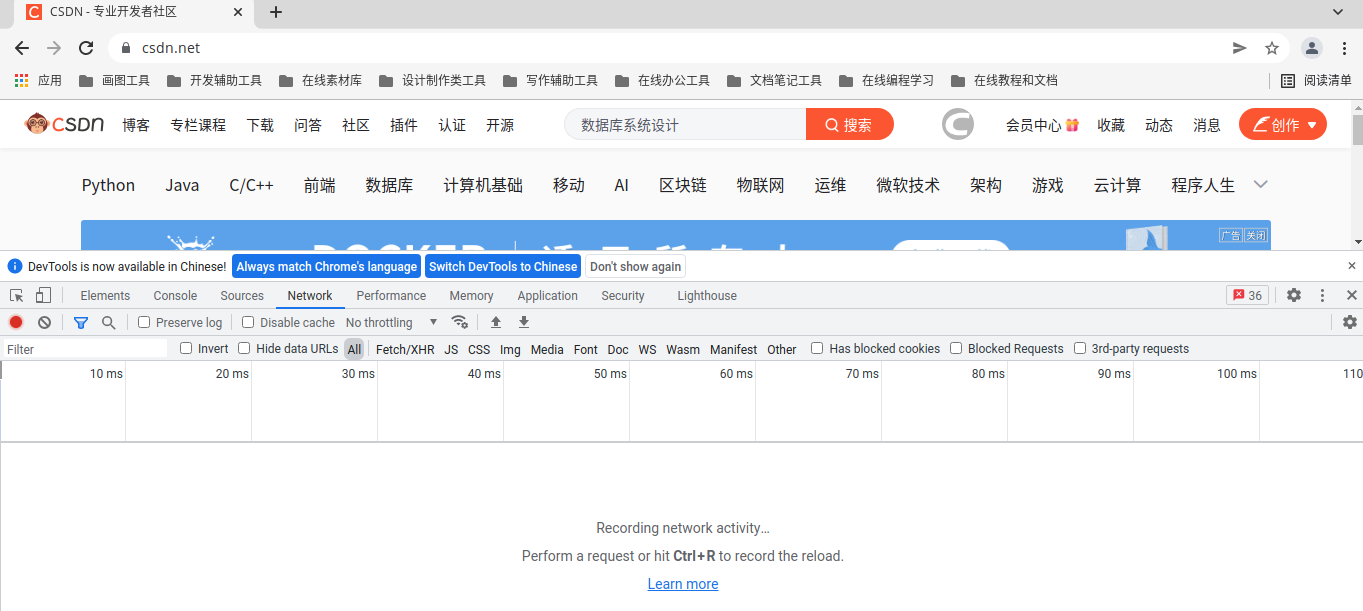Switch to the Console tab
This screenshot has width=1363, height=611.
[175, 295]
